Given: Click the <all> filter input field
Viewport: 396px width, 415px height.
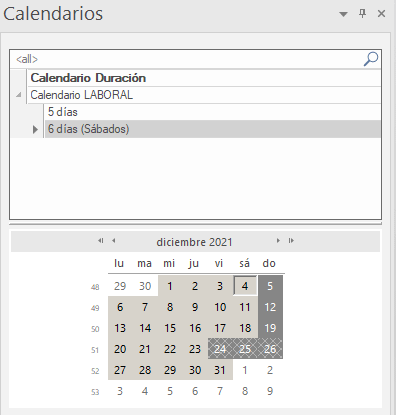Looking at the screenshot, I should tap(187, 59).
